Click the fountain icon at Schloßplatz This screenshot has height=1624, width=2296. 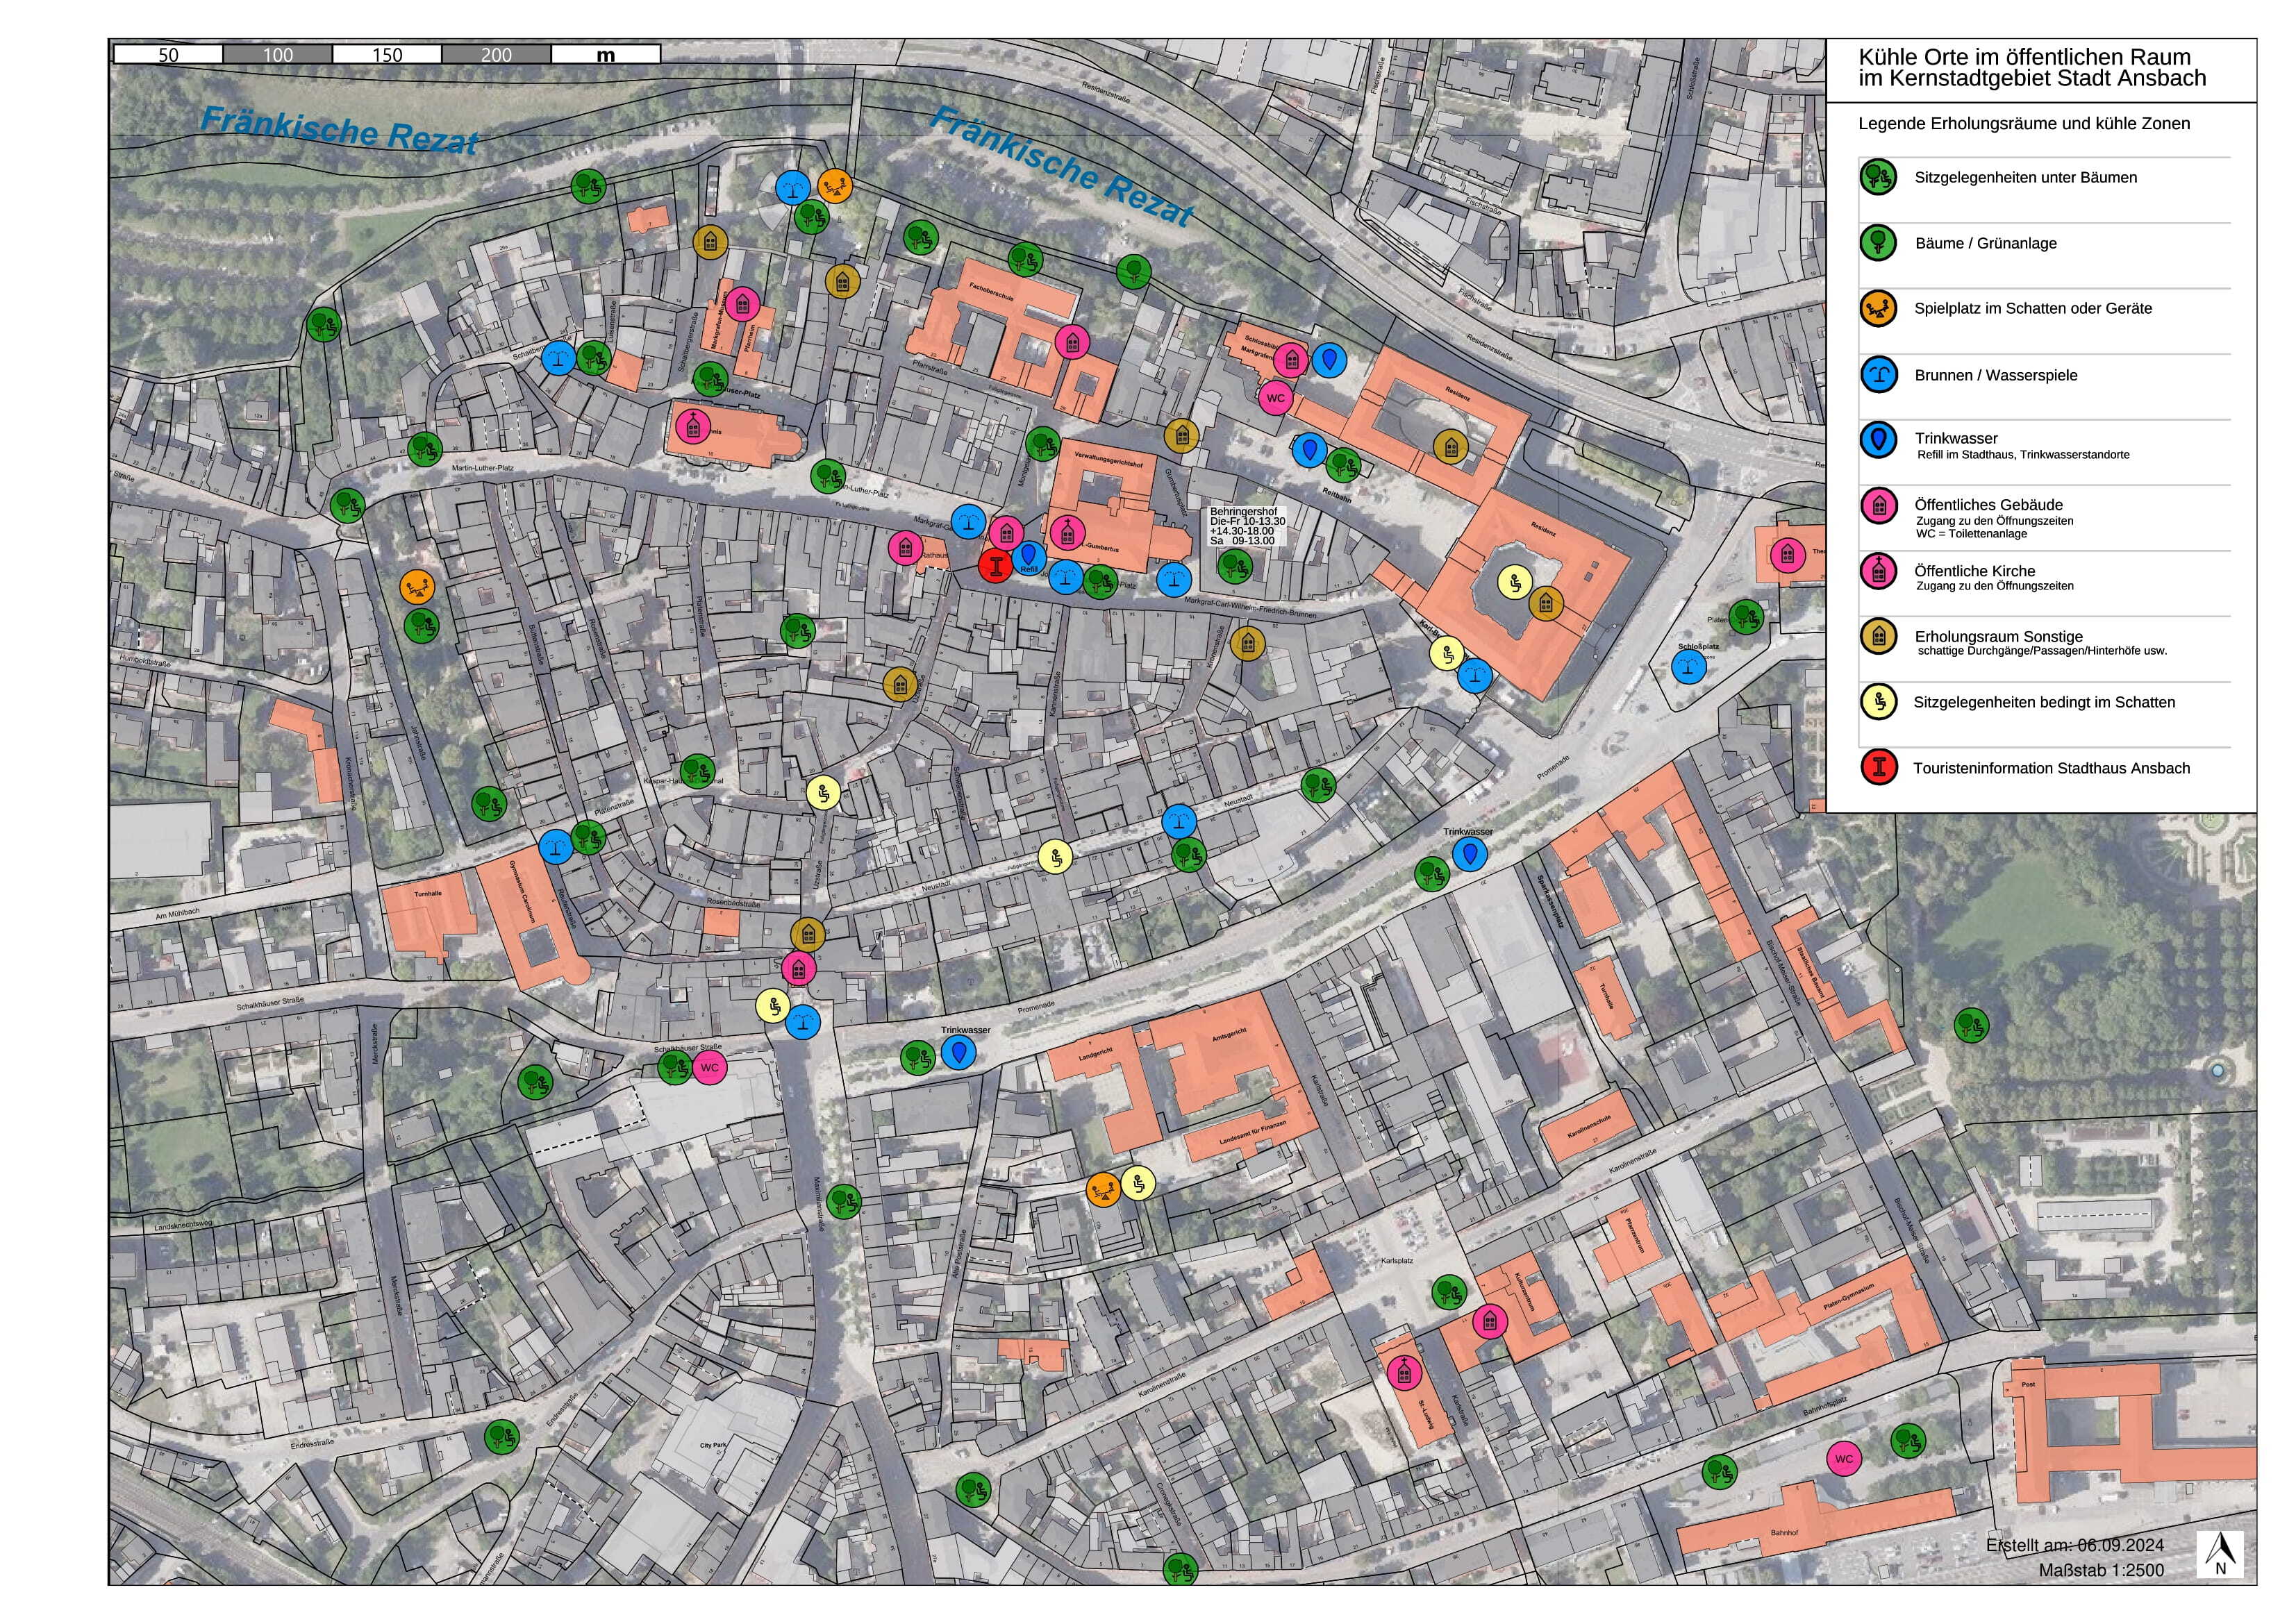[x=1688, y=666]
